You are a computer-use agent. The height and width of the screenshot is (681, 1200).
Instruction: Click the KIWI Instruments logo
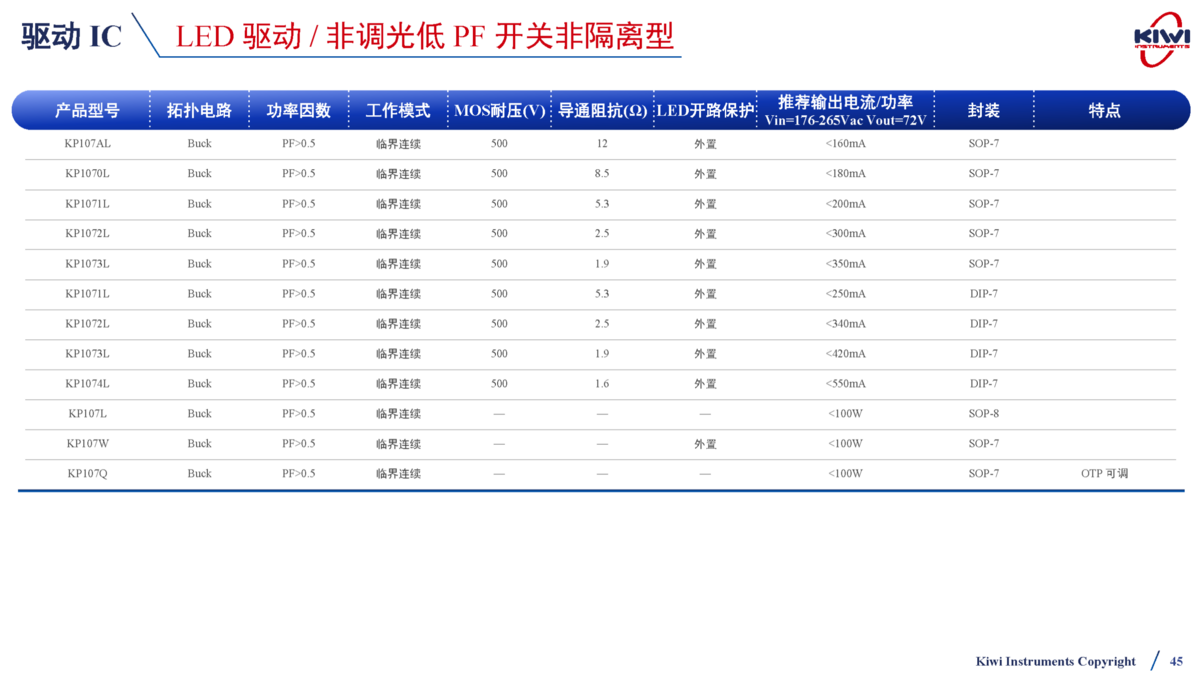pyautogui.click(x=1161, y=38)
